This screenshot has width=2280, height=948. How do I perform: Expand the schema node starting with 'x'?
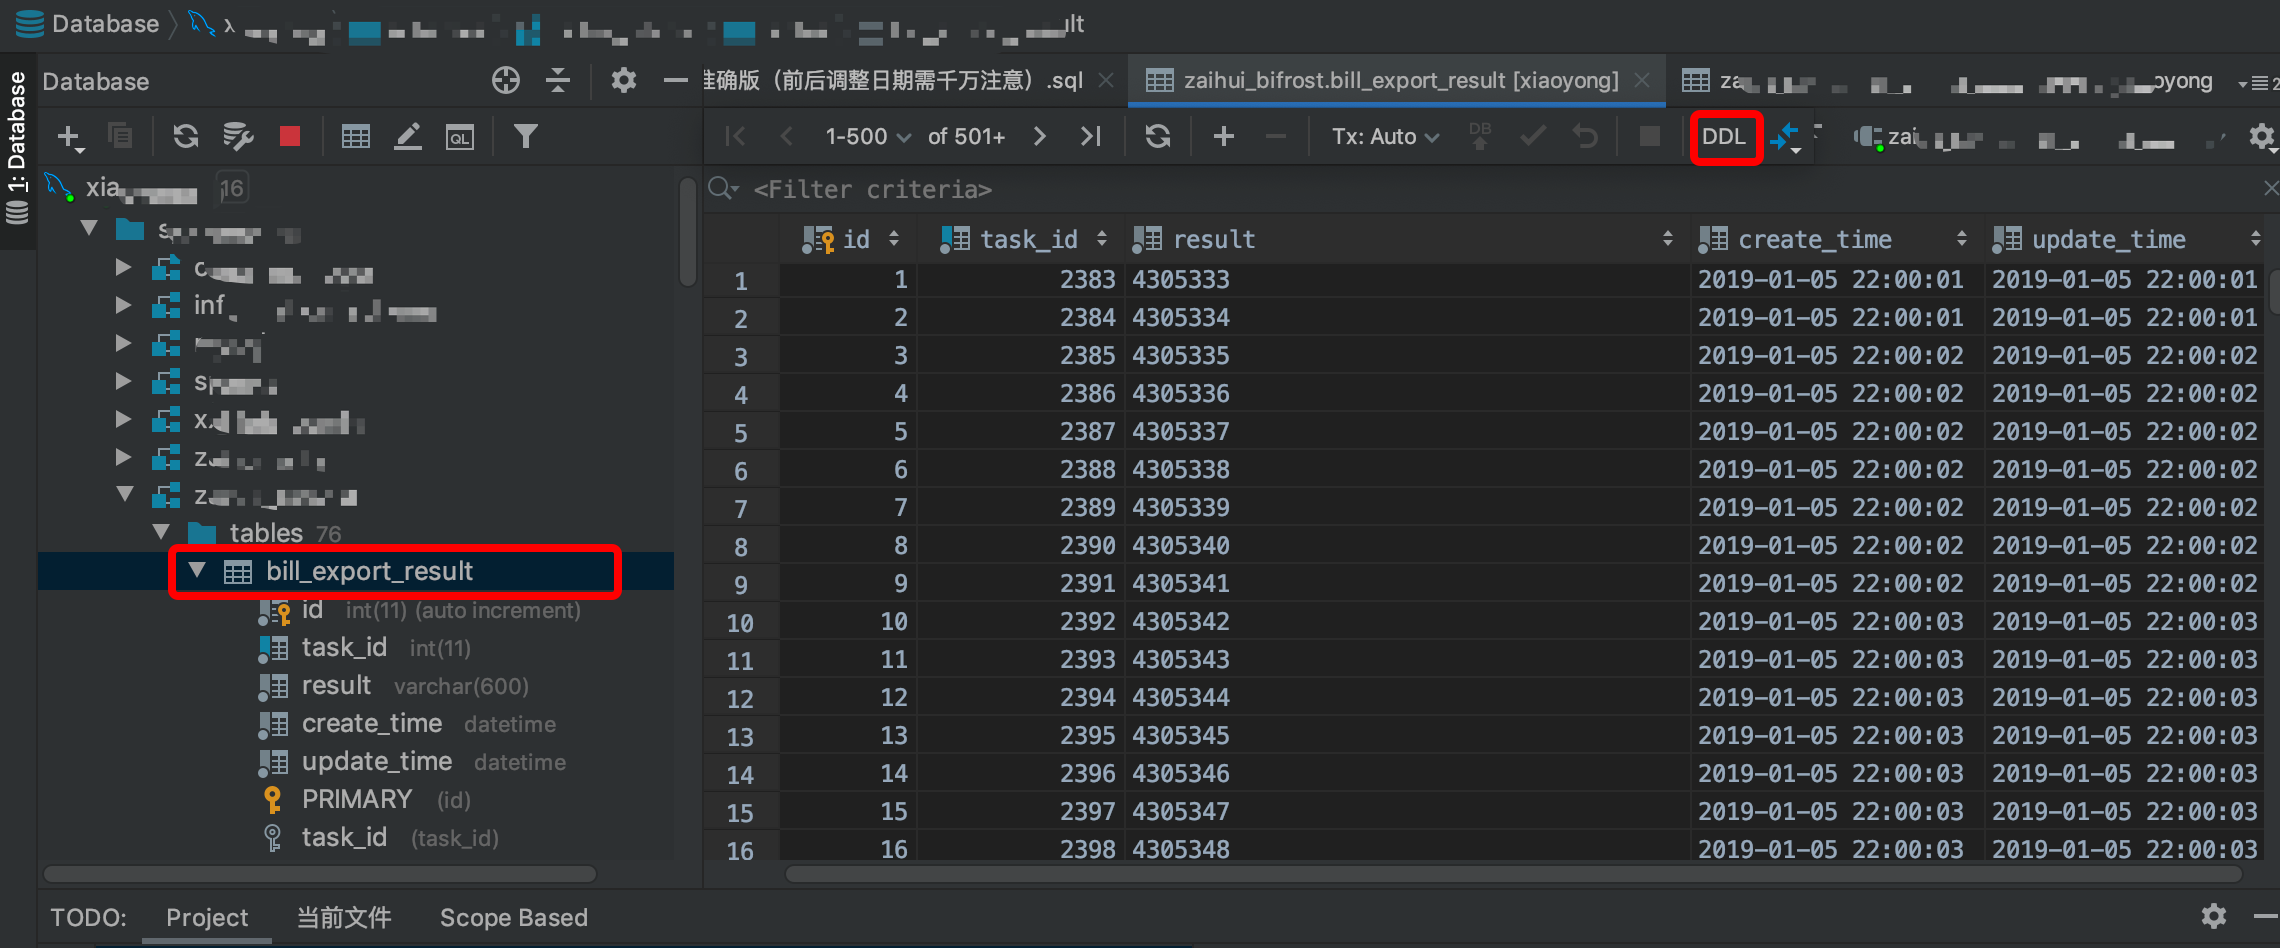click(x=123, y=419)
